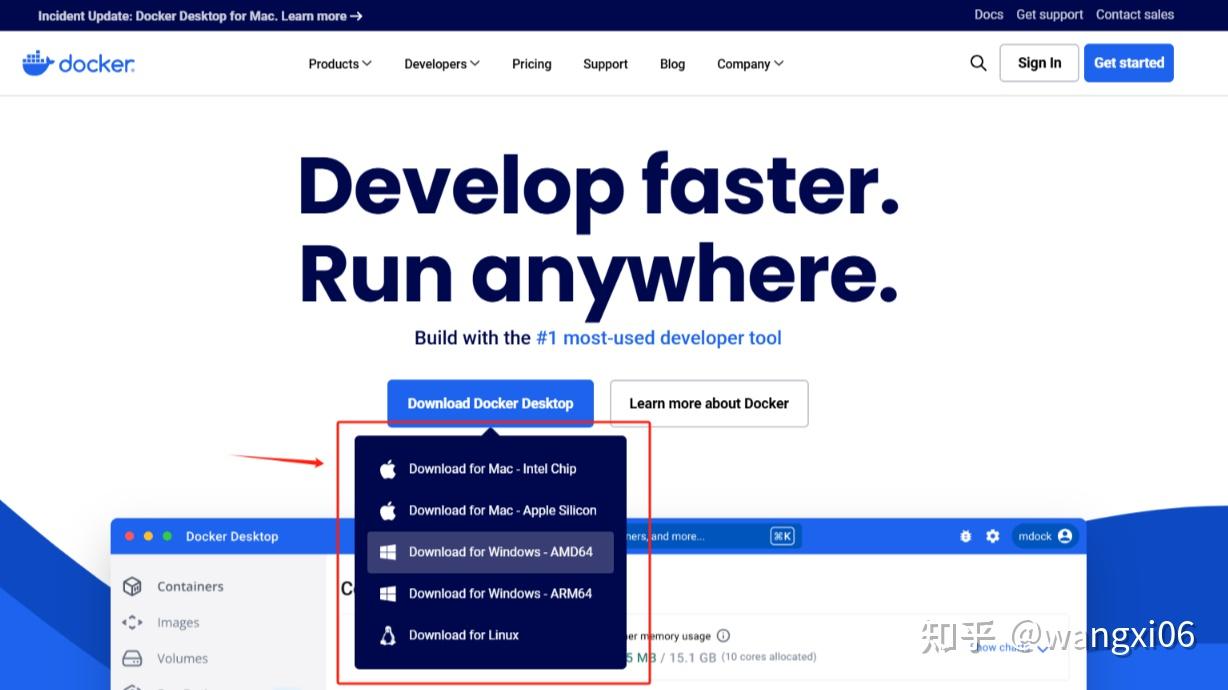Choose Download for Linux from the menu
Viewport: 1228px width, 690px height.
464,634
